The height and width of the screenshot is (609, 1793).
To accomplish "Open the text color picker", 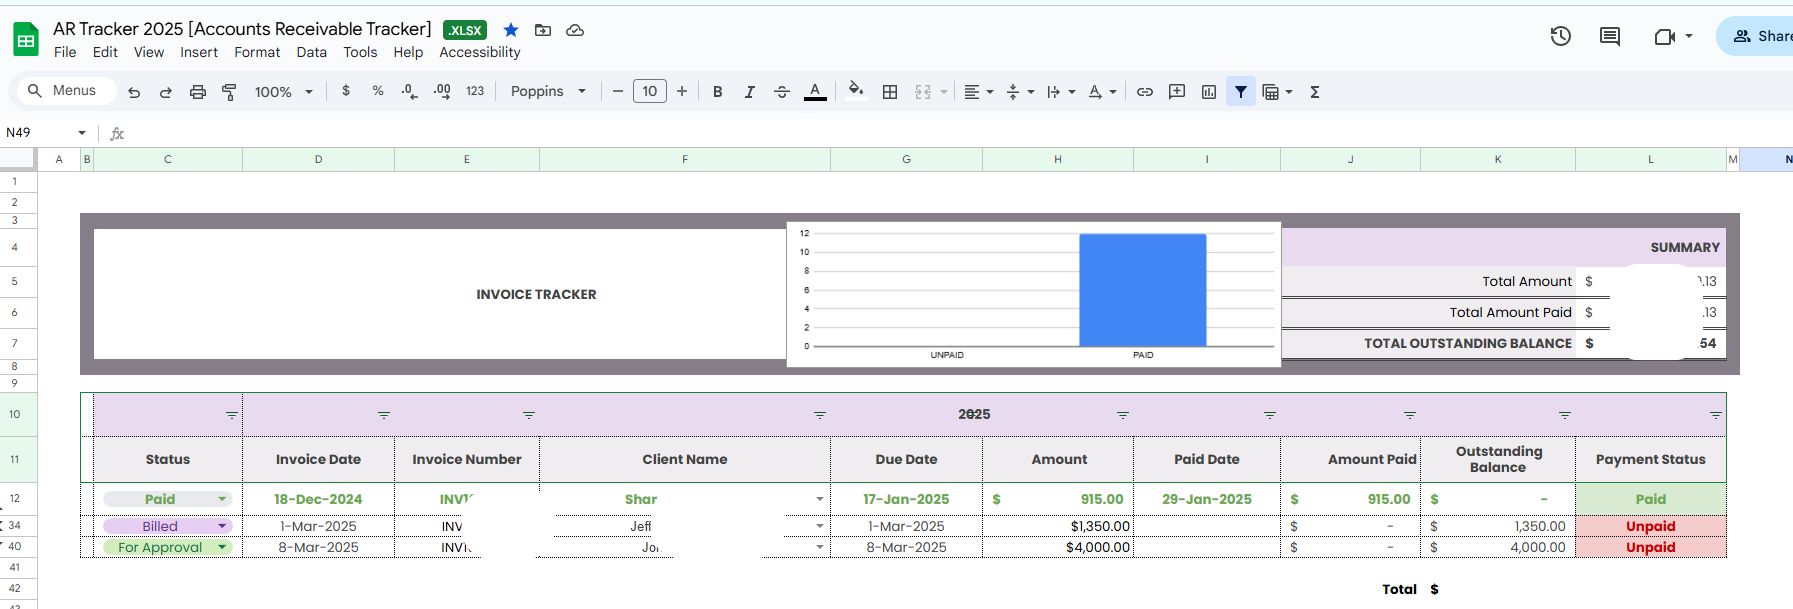I will (815, 92).
